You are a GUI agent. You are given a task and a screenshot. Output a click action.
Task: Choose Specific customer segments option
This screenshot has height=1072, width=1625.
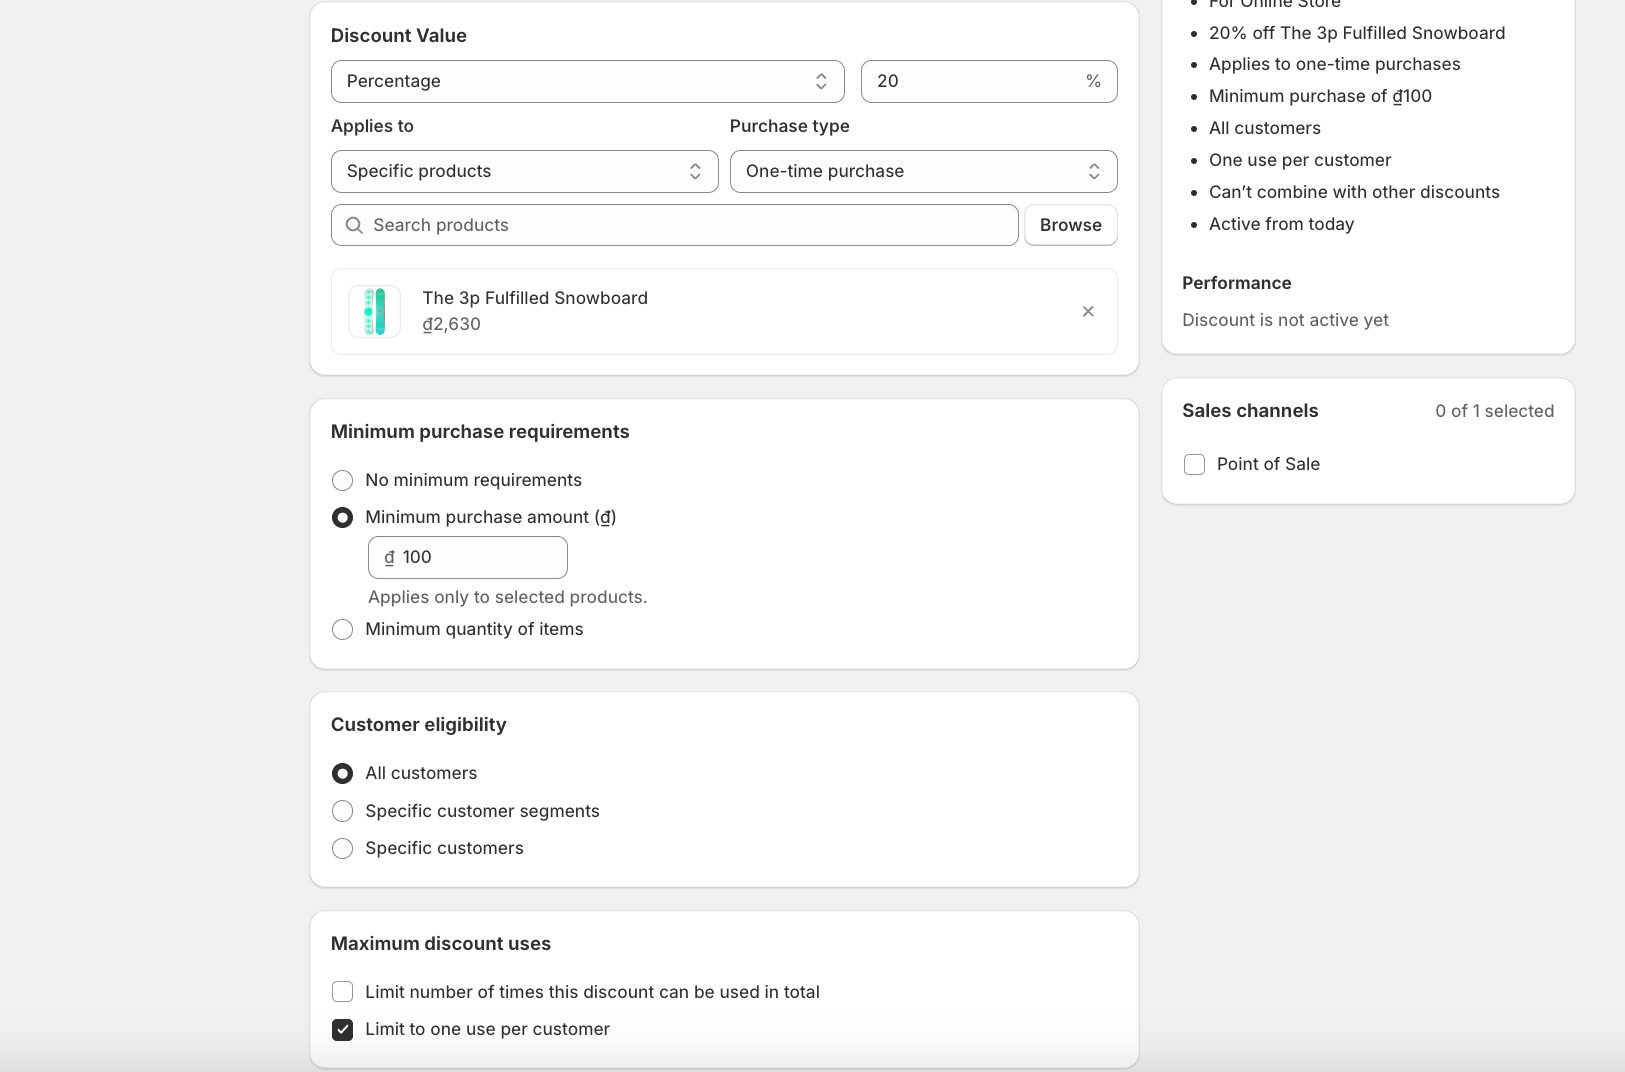343,811
